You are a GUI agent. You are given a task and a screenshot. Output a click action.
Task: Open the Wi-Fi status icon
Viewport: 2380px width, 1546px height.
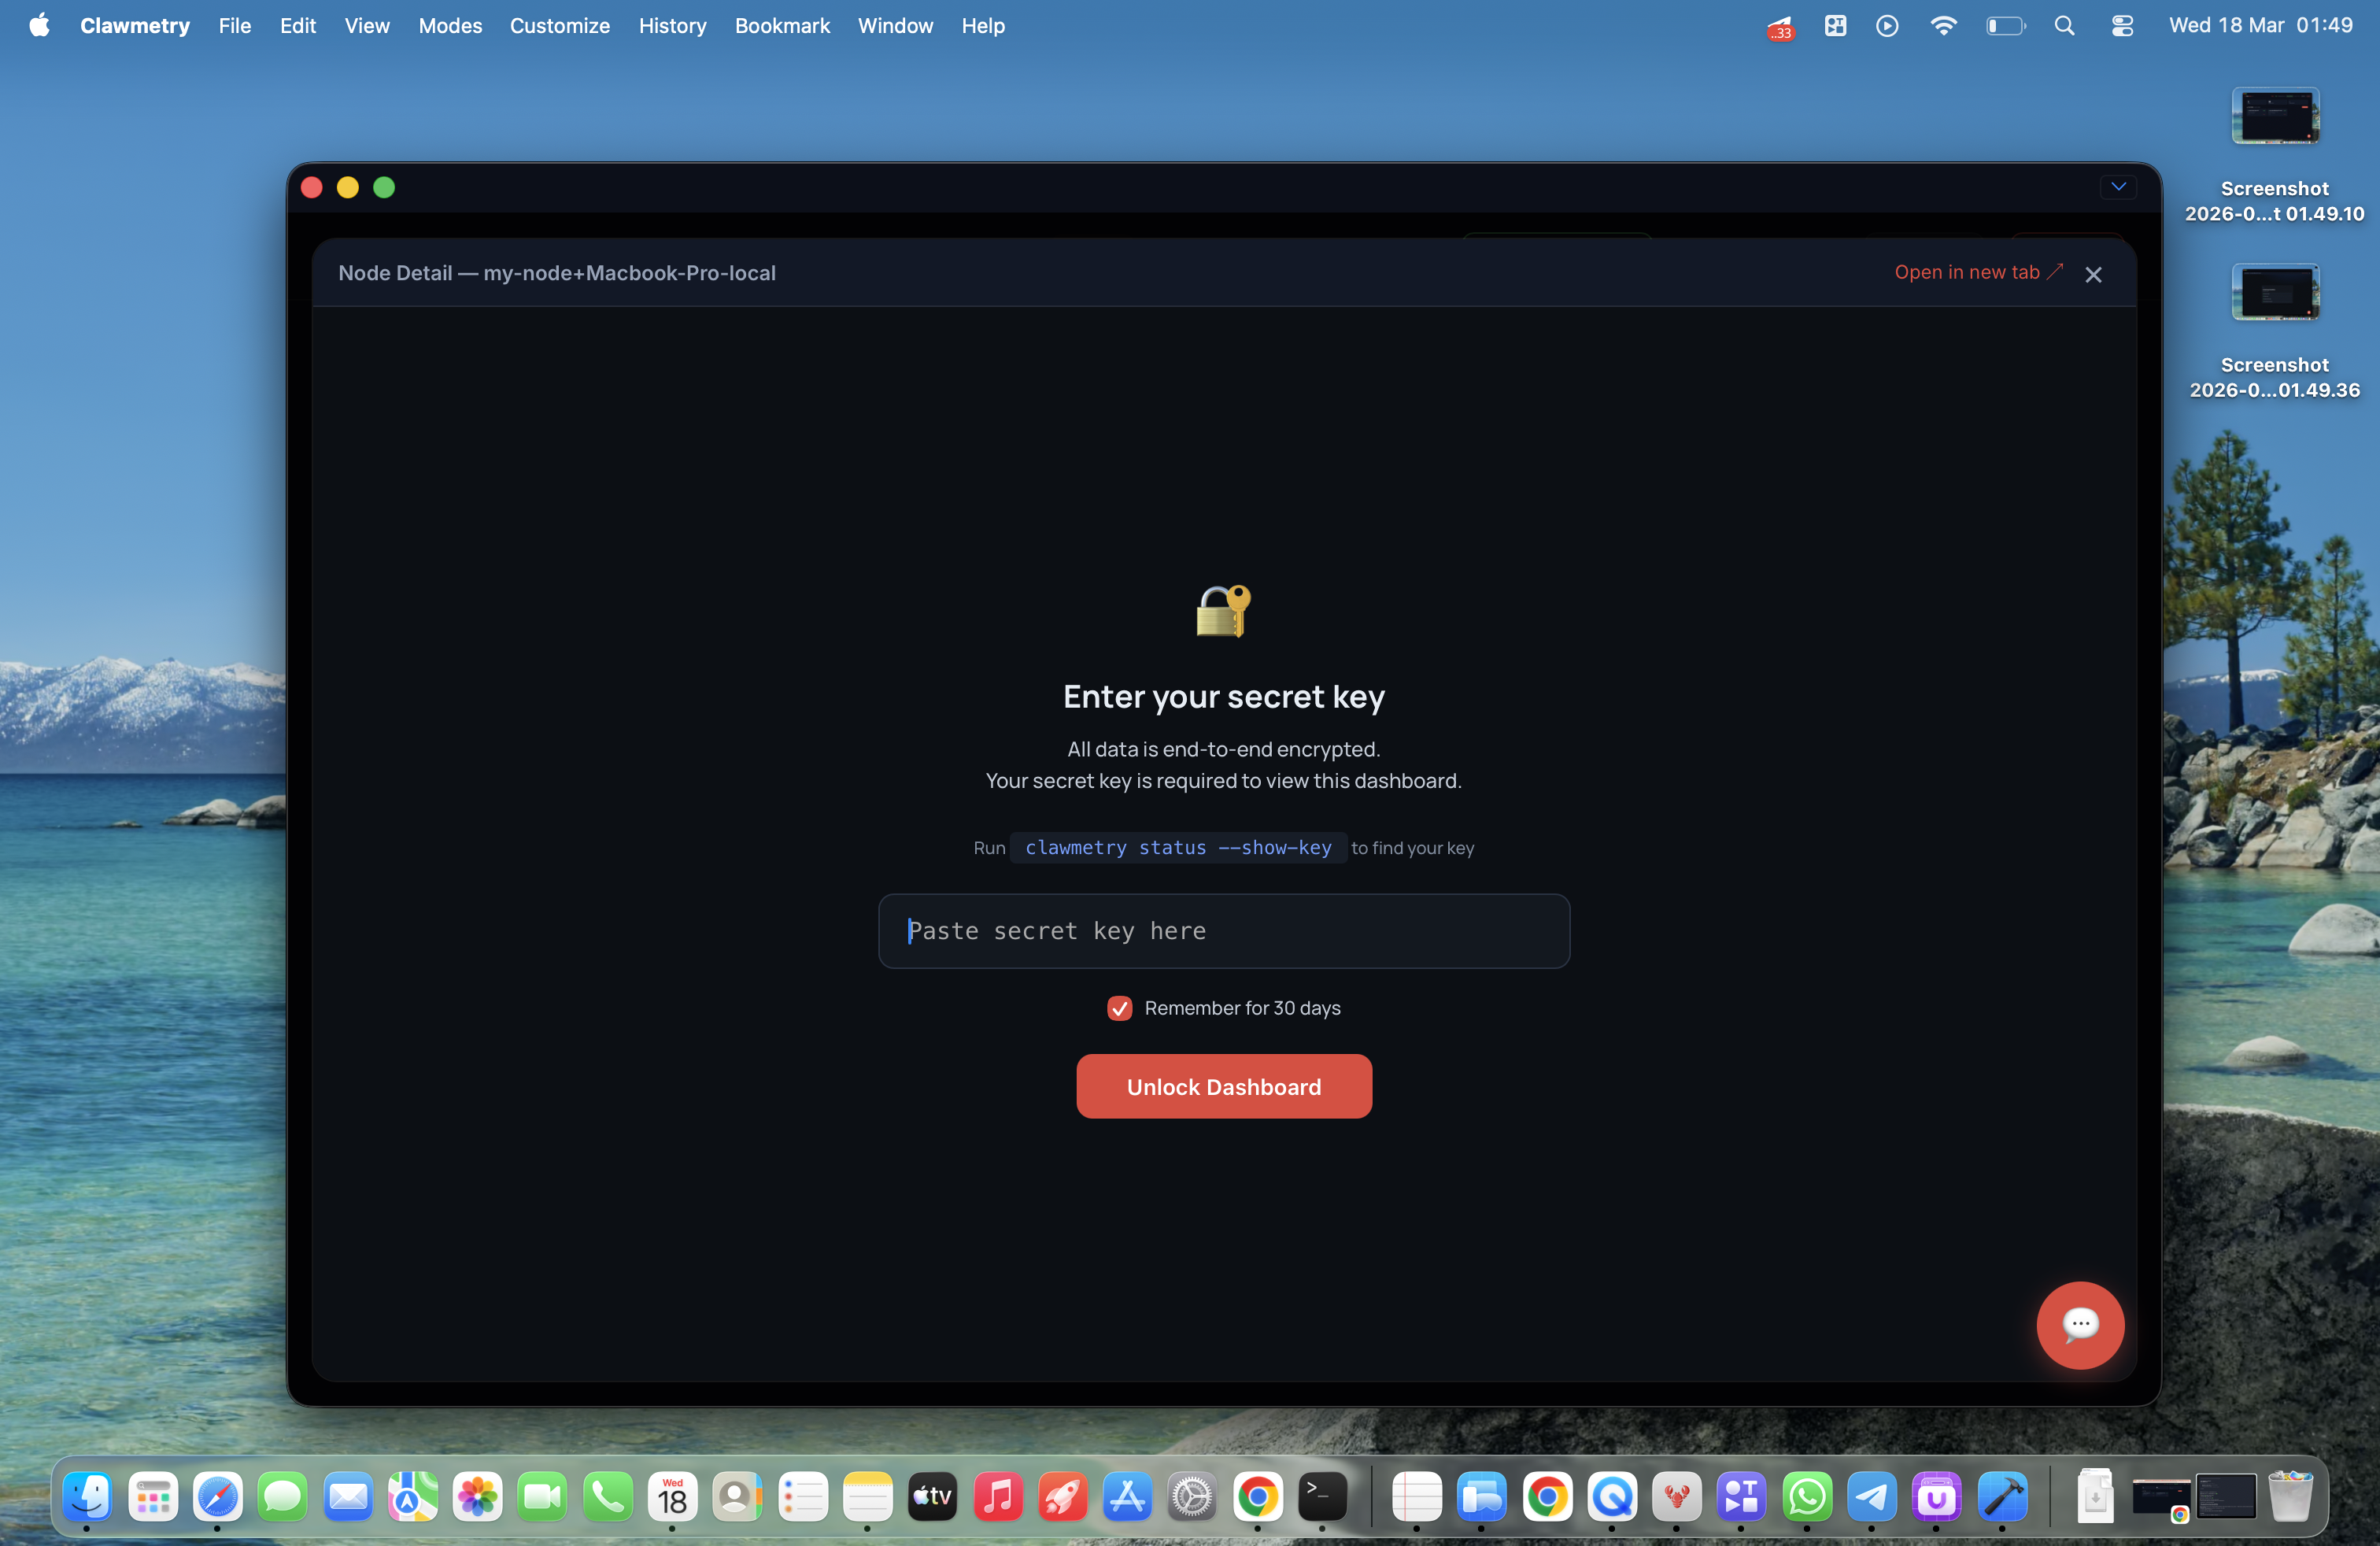(1942, 26)
